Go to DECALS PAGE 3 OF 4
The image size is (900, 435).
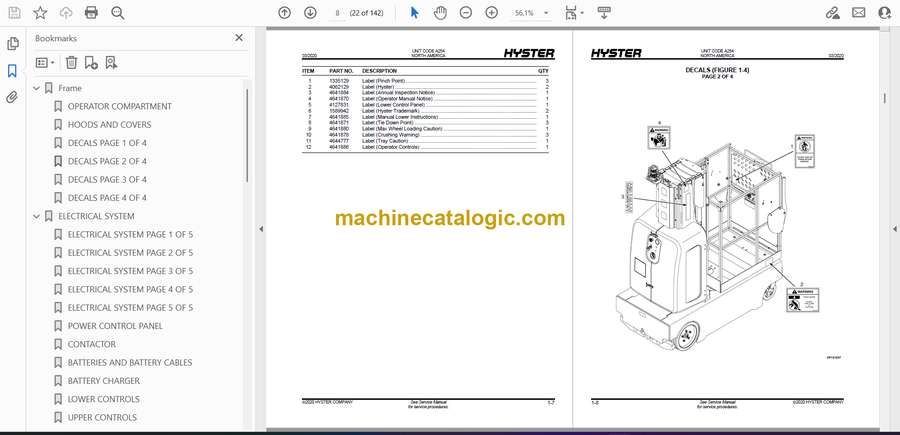[x=107, y=180]
